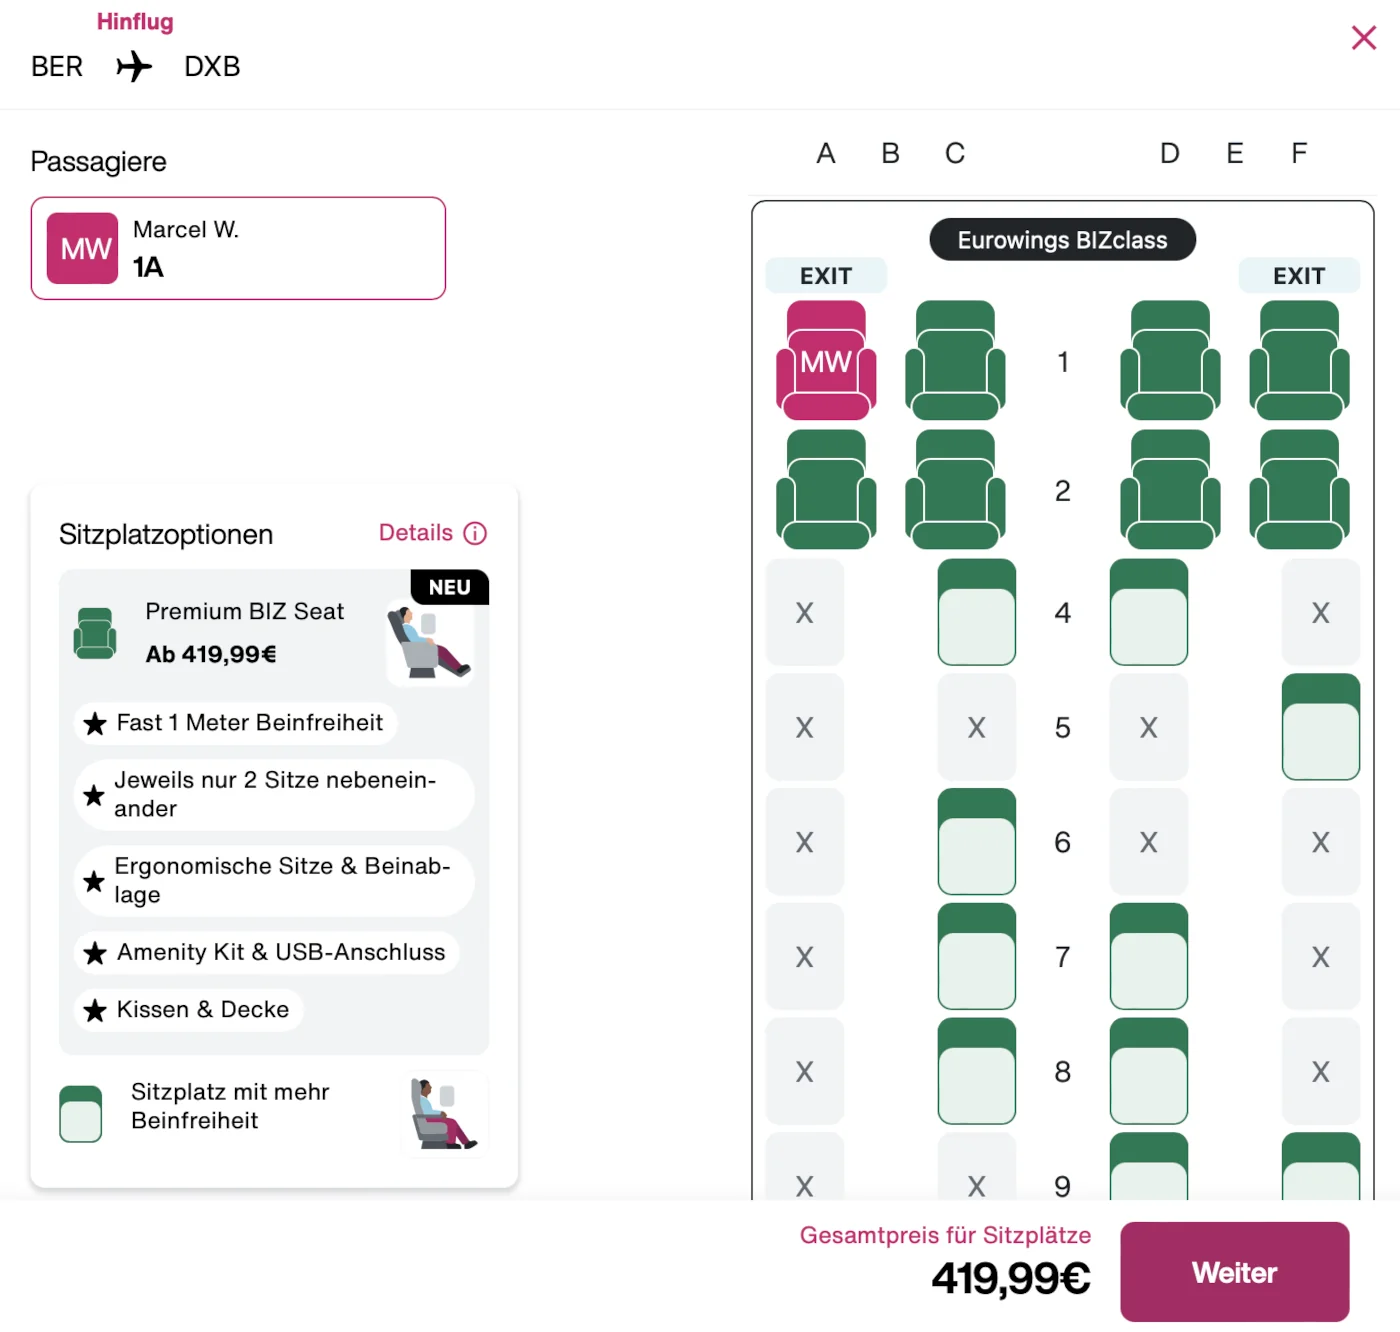Pick BIZclass seat 2A
The width and height of the screenshot is (1400, 1332).
[x=826, y=489]
